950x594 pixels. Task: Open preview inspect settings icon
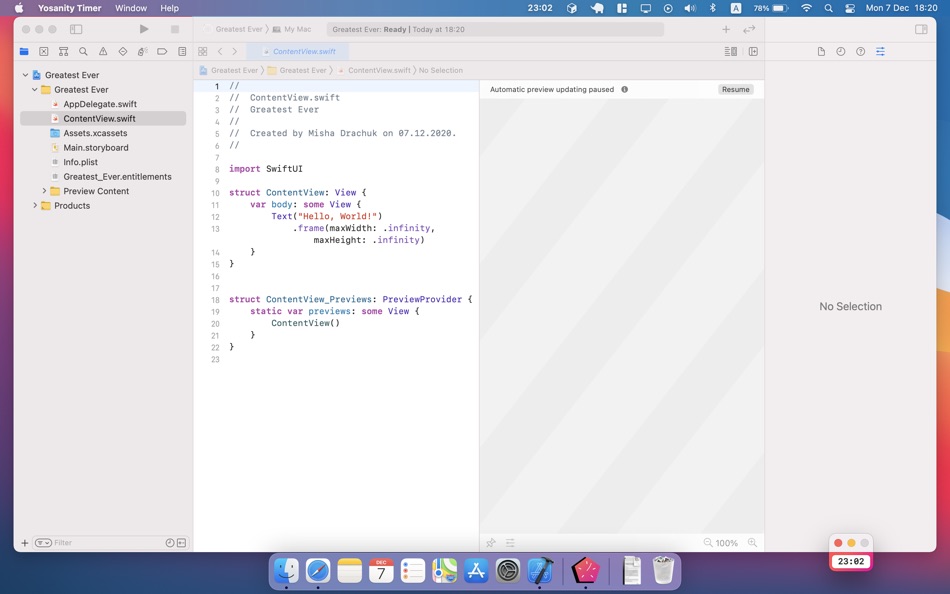pos(510,542)
